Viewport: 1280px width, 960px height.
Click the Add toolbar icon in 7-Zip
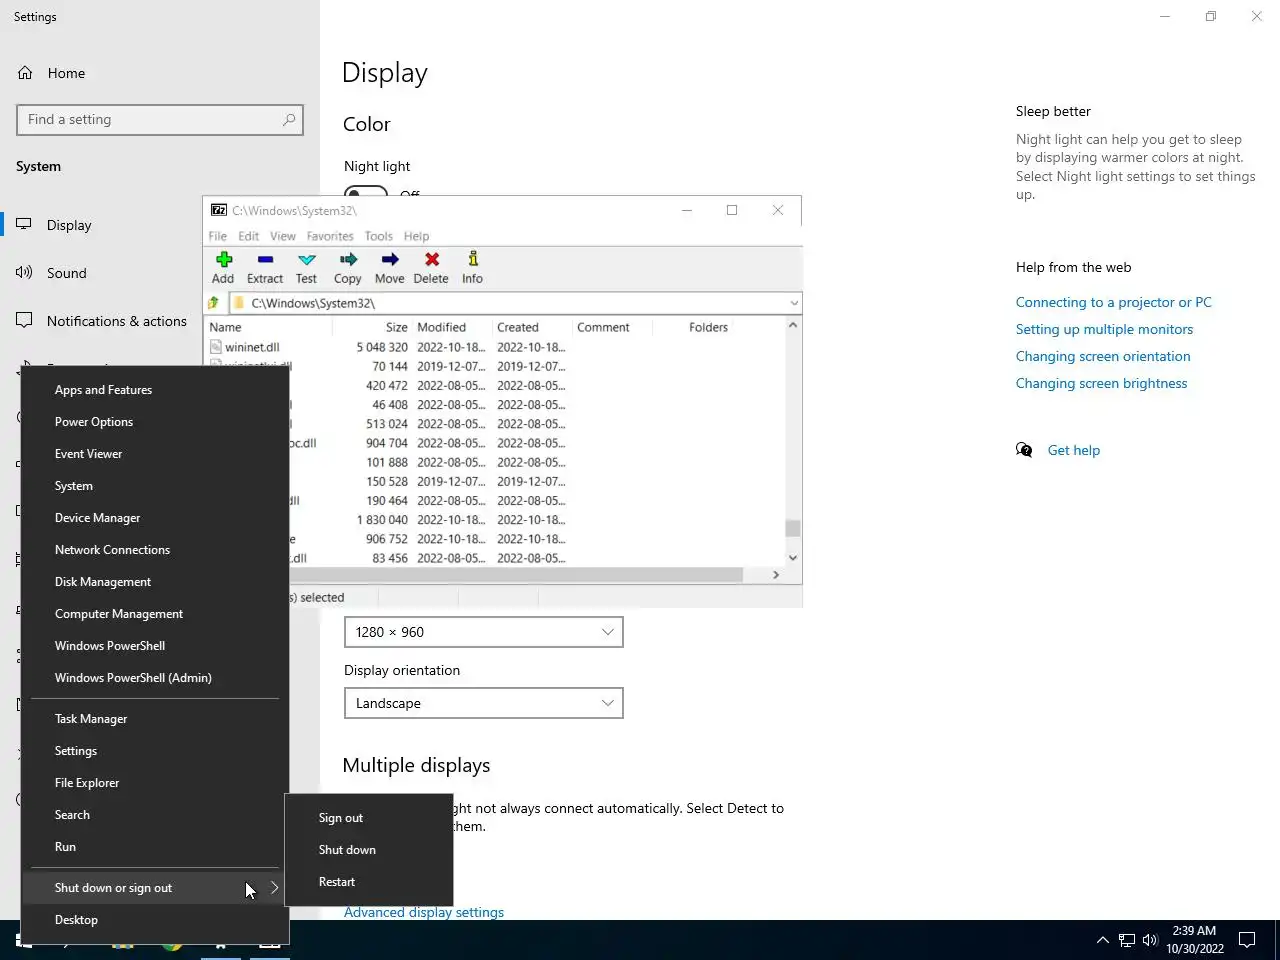(x=224, y=260)
